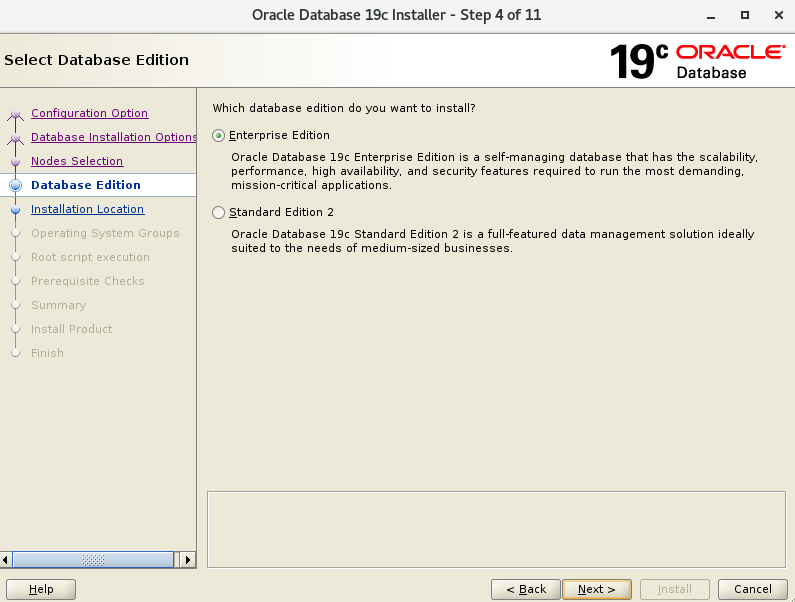The height and width of the screenshot is (602, 795).
Task: Click the Configuration Option step marker icon
Action: coord(16,114)
